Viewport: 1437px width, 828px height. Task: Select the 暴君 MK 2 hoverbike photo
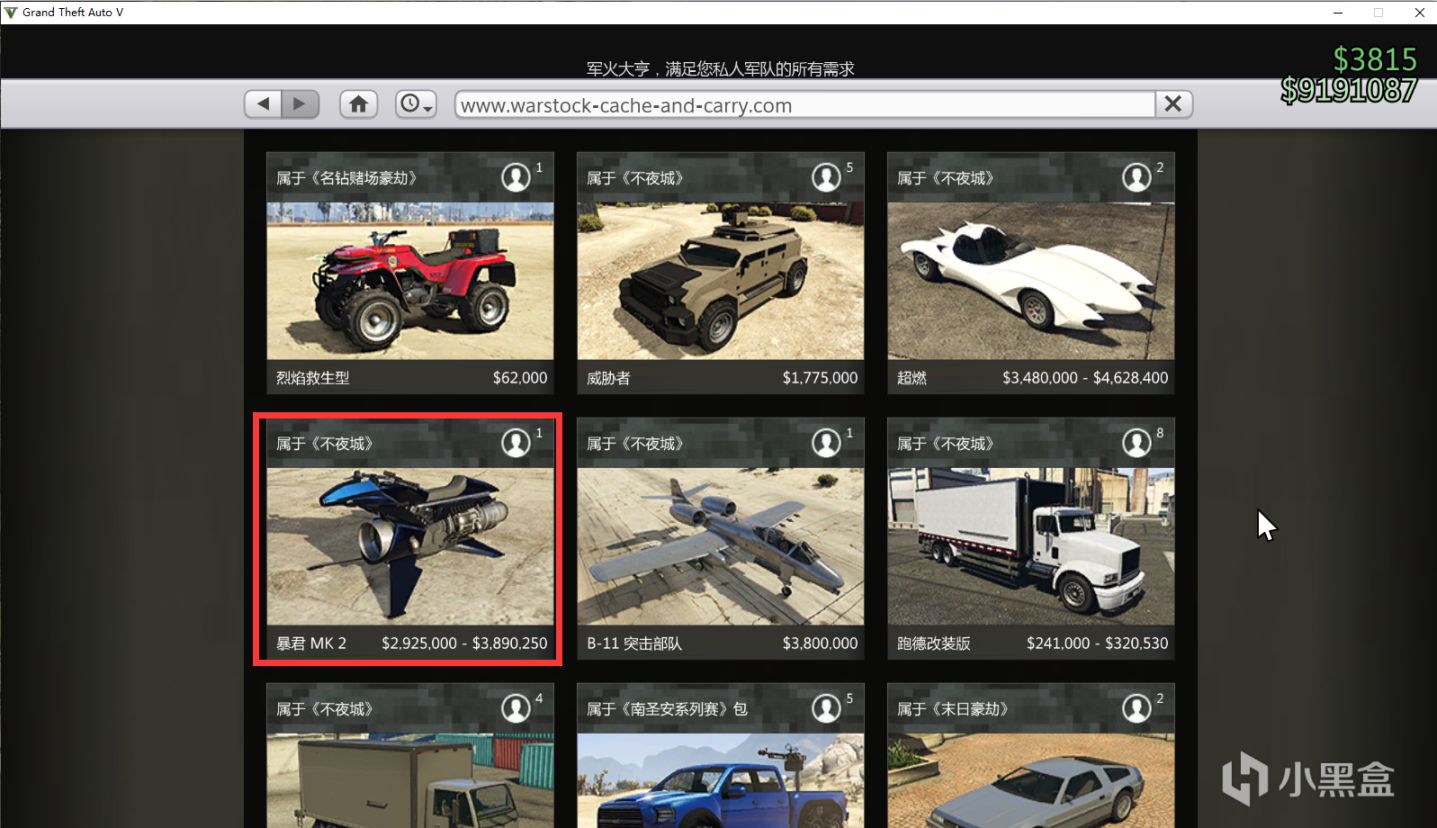tap(410, 546)
